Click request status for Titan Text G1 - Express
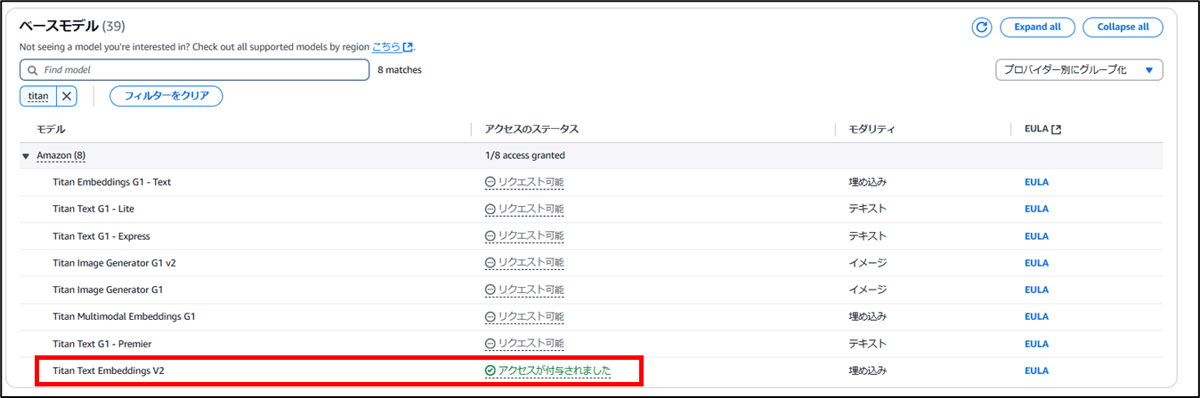The height and width of the screenshot is (398, 1200). click(524, 236)
